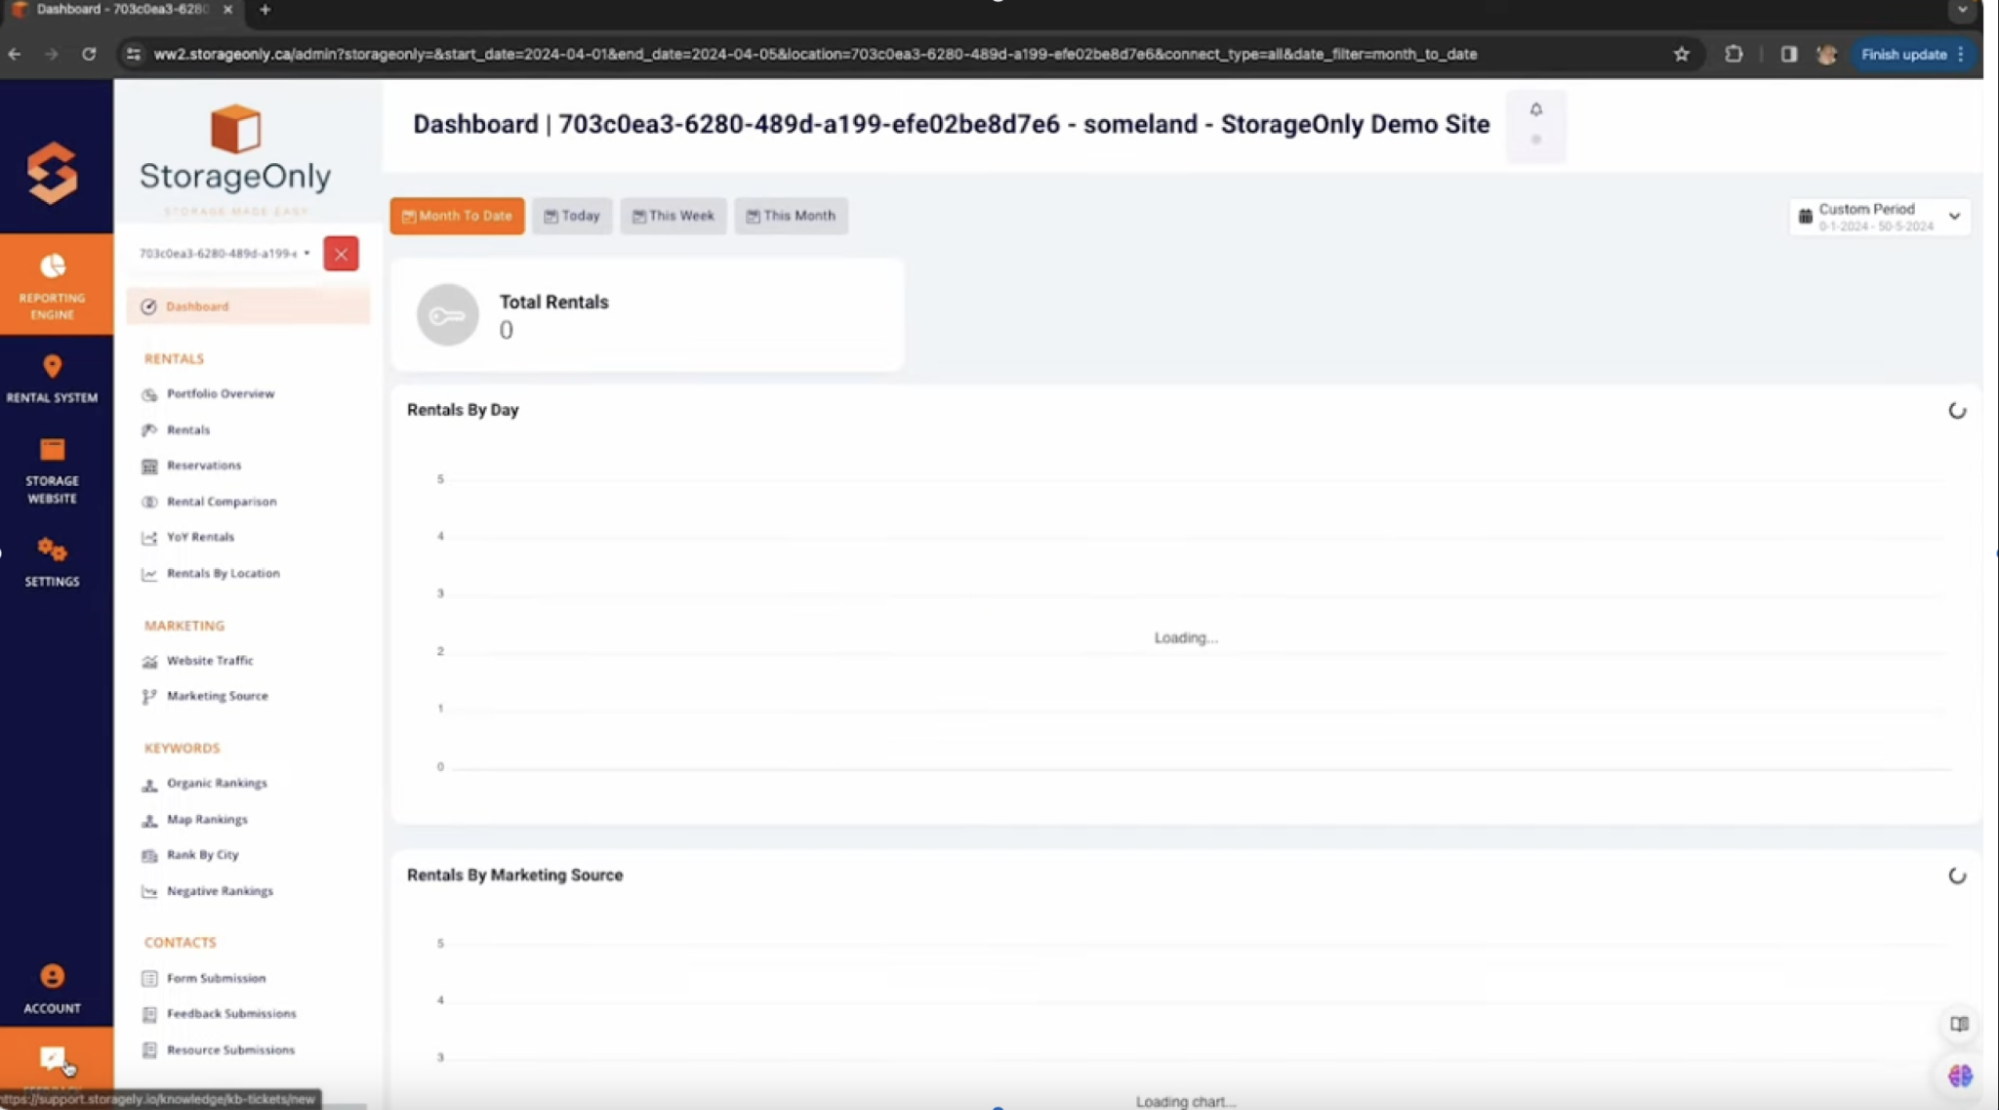Click the browser profile avatar
Screen dimensions: 1999x1110
pyautogui.click(x=1827, y=54)
